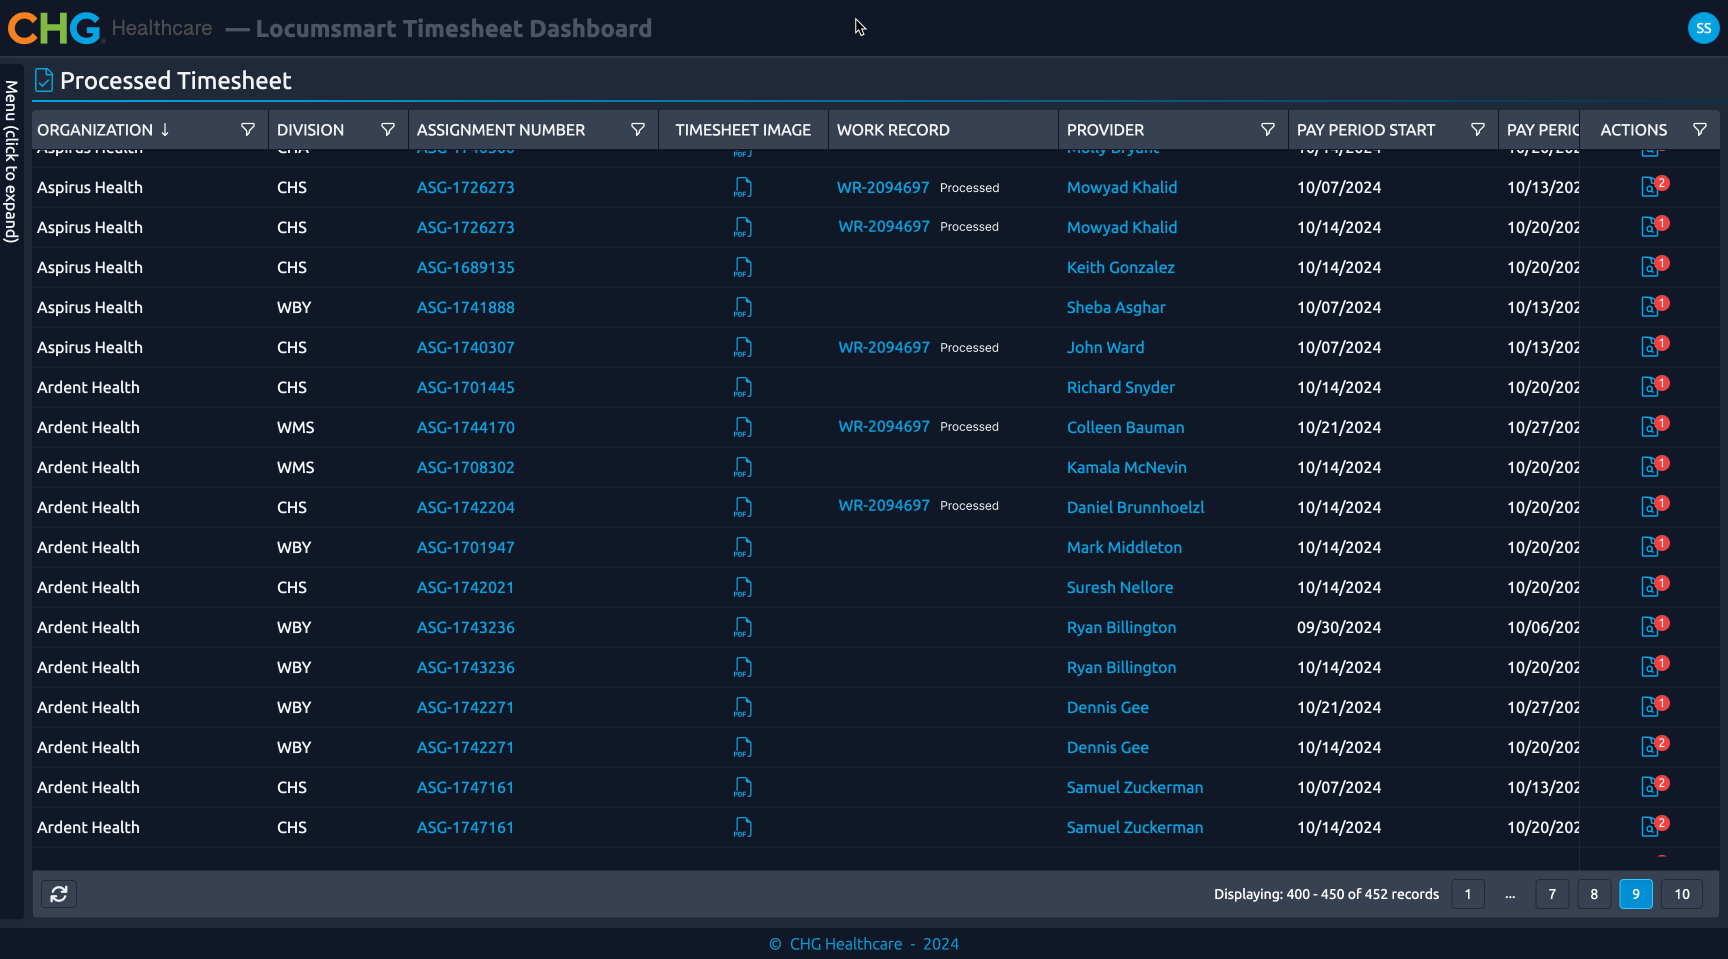Screen dimensions: 1728x959
Task: Open timesheet PDF for Suresh Nellore
Action: click(x=742, y=588)
